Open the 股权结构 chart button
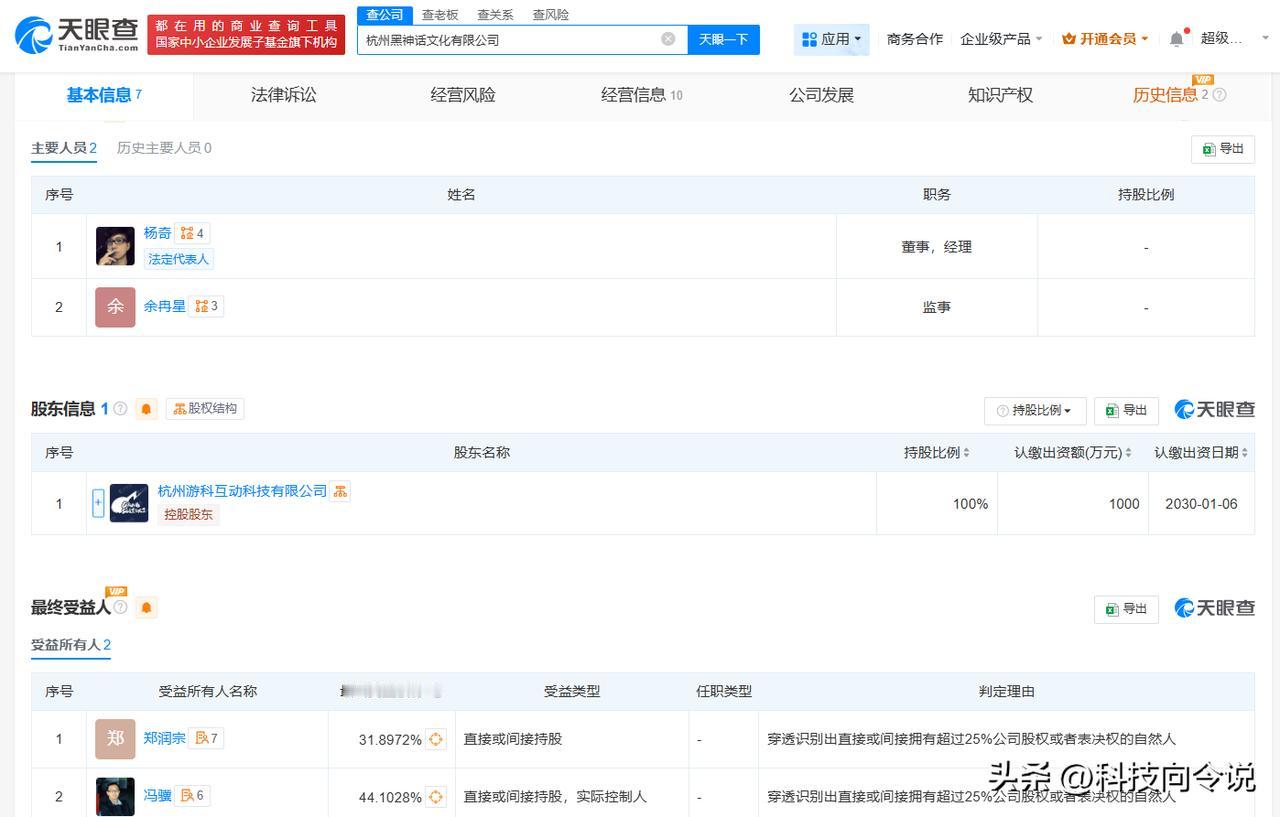Image resolution: width=1280 pixels, height=817 pixels. coord(205,408)
